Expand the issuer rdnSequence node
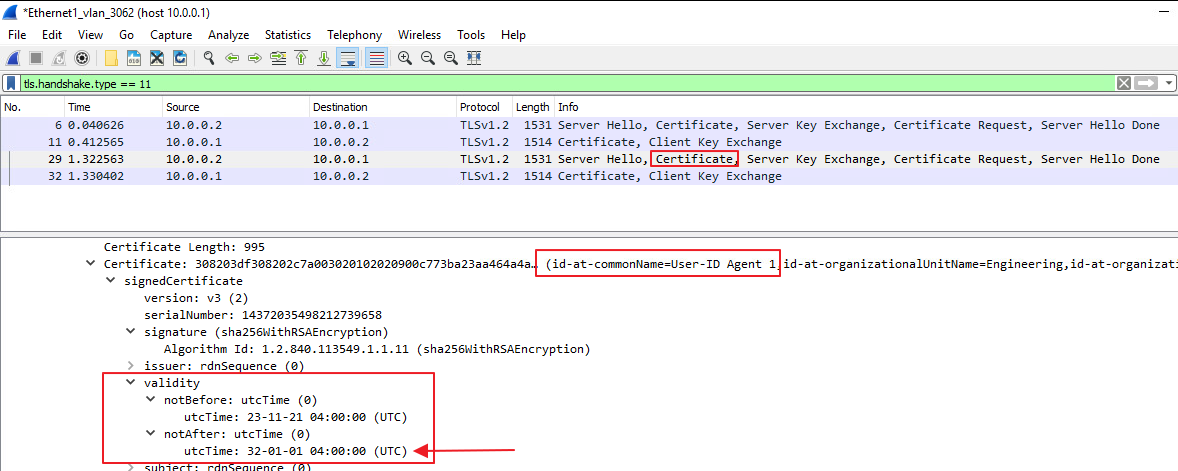Screen dimensions: 1178x471 [130, 366]
